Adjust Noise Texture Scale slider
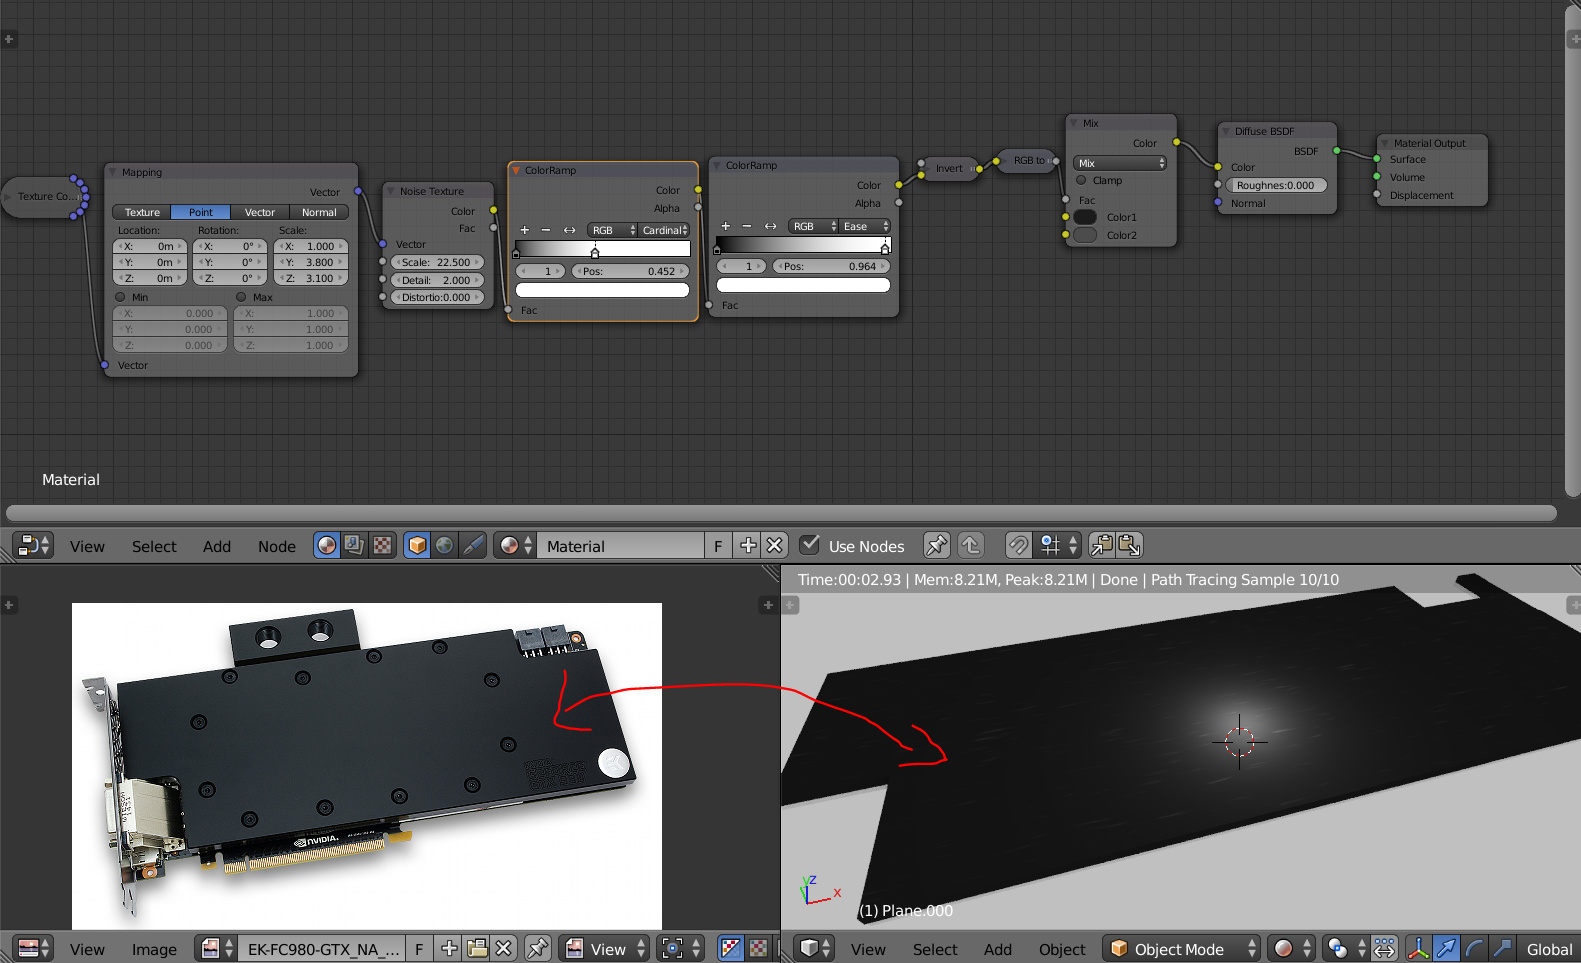This screenshot has height=963, width=1581. tap(437, 262)
